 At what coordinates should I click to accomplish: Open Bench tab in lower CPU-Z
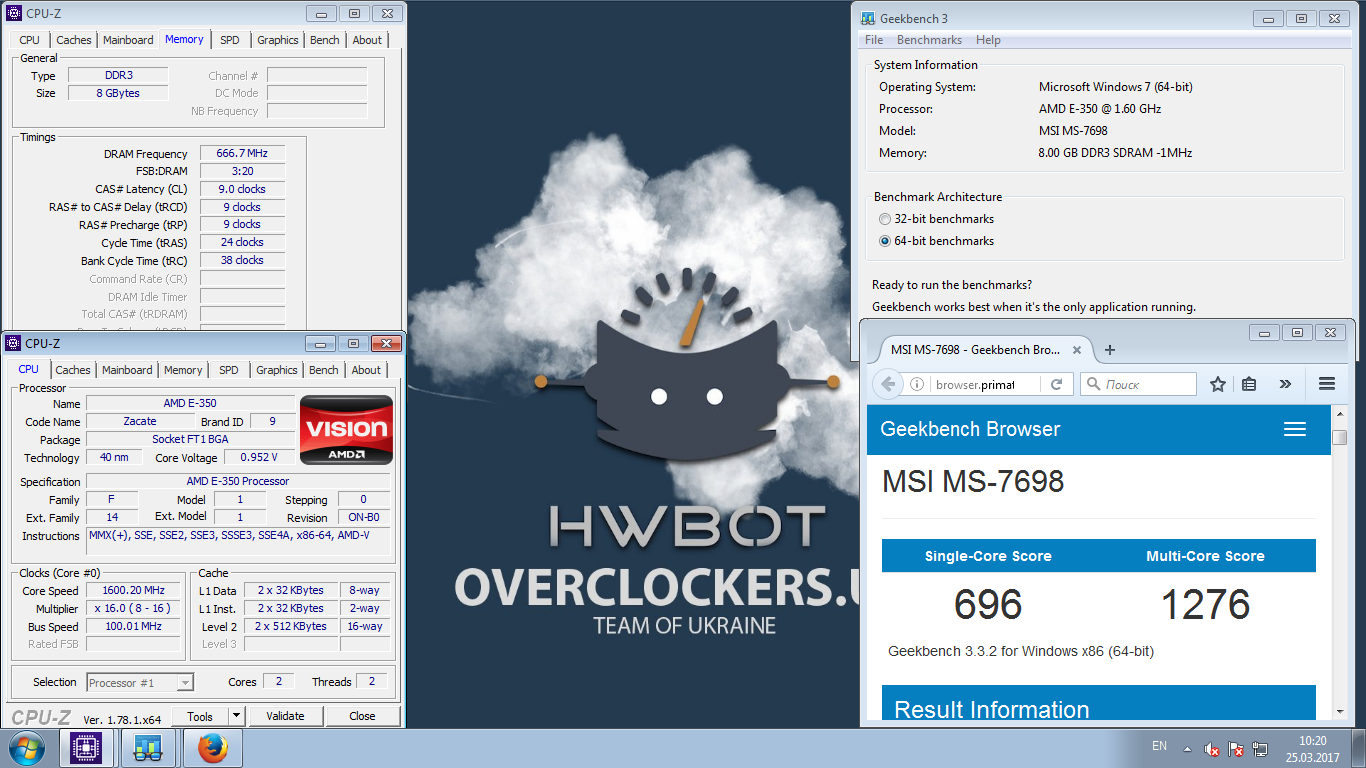[x=324, y=370]
